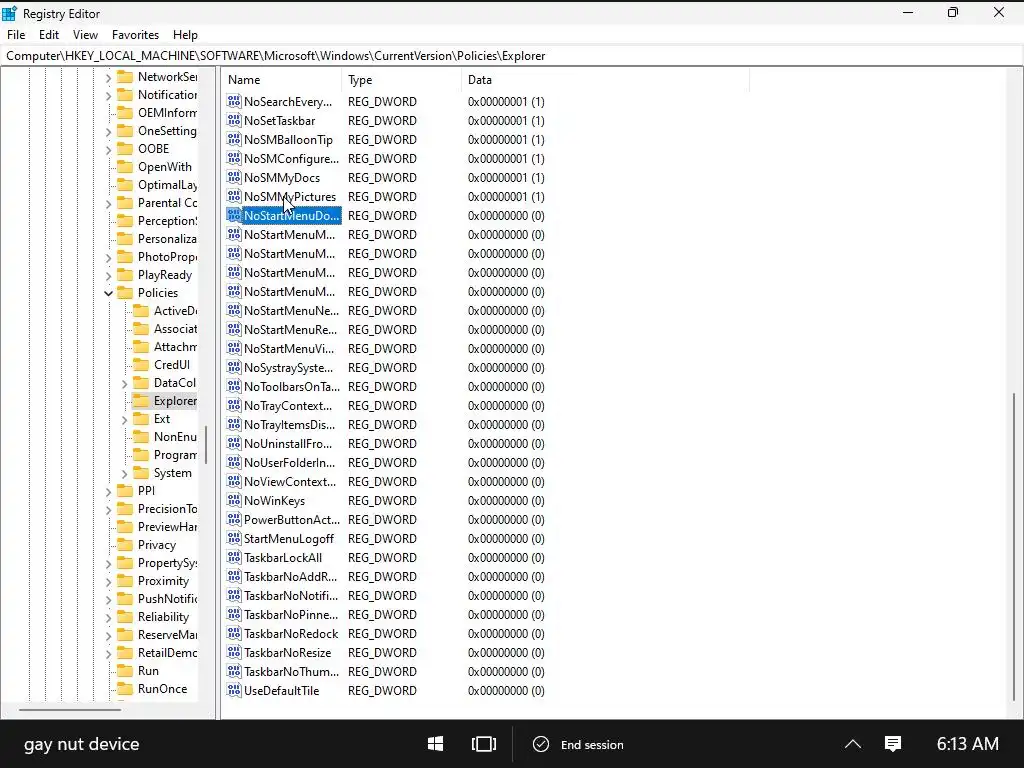Expand the Reliability tree node
The height and width of the screenshot is (768, 1024).
[x=108, y=617]
